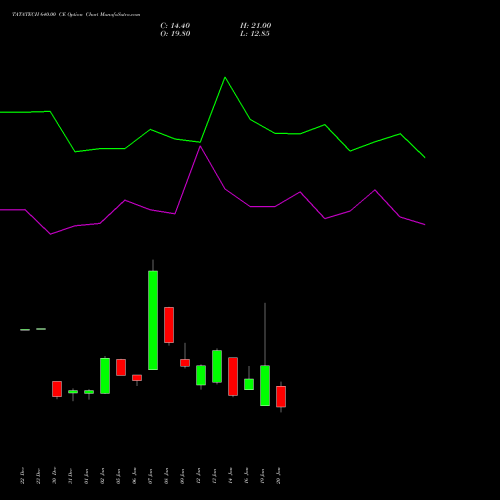Select the 01 Jan date label
Viewport: 500px width, 500px height.
pos(86,476)
